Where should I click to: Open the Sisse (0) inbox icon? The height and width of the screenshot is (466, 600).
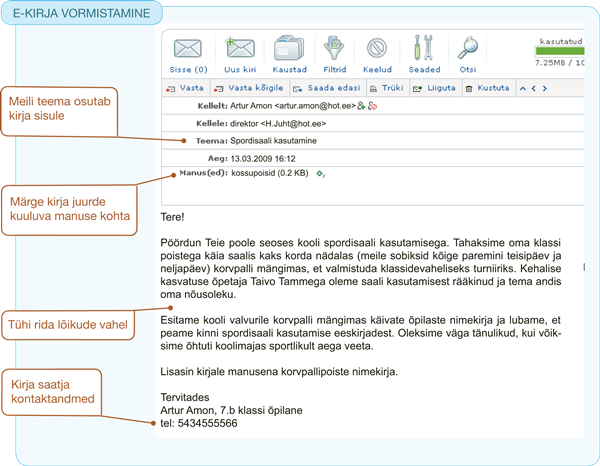tap(188, 49)
